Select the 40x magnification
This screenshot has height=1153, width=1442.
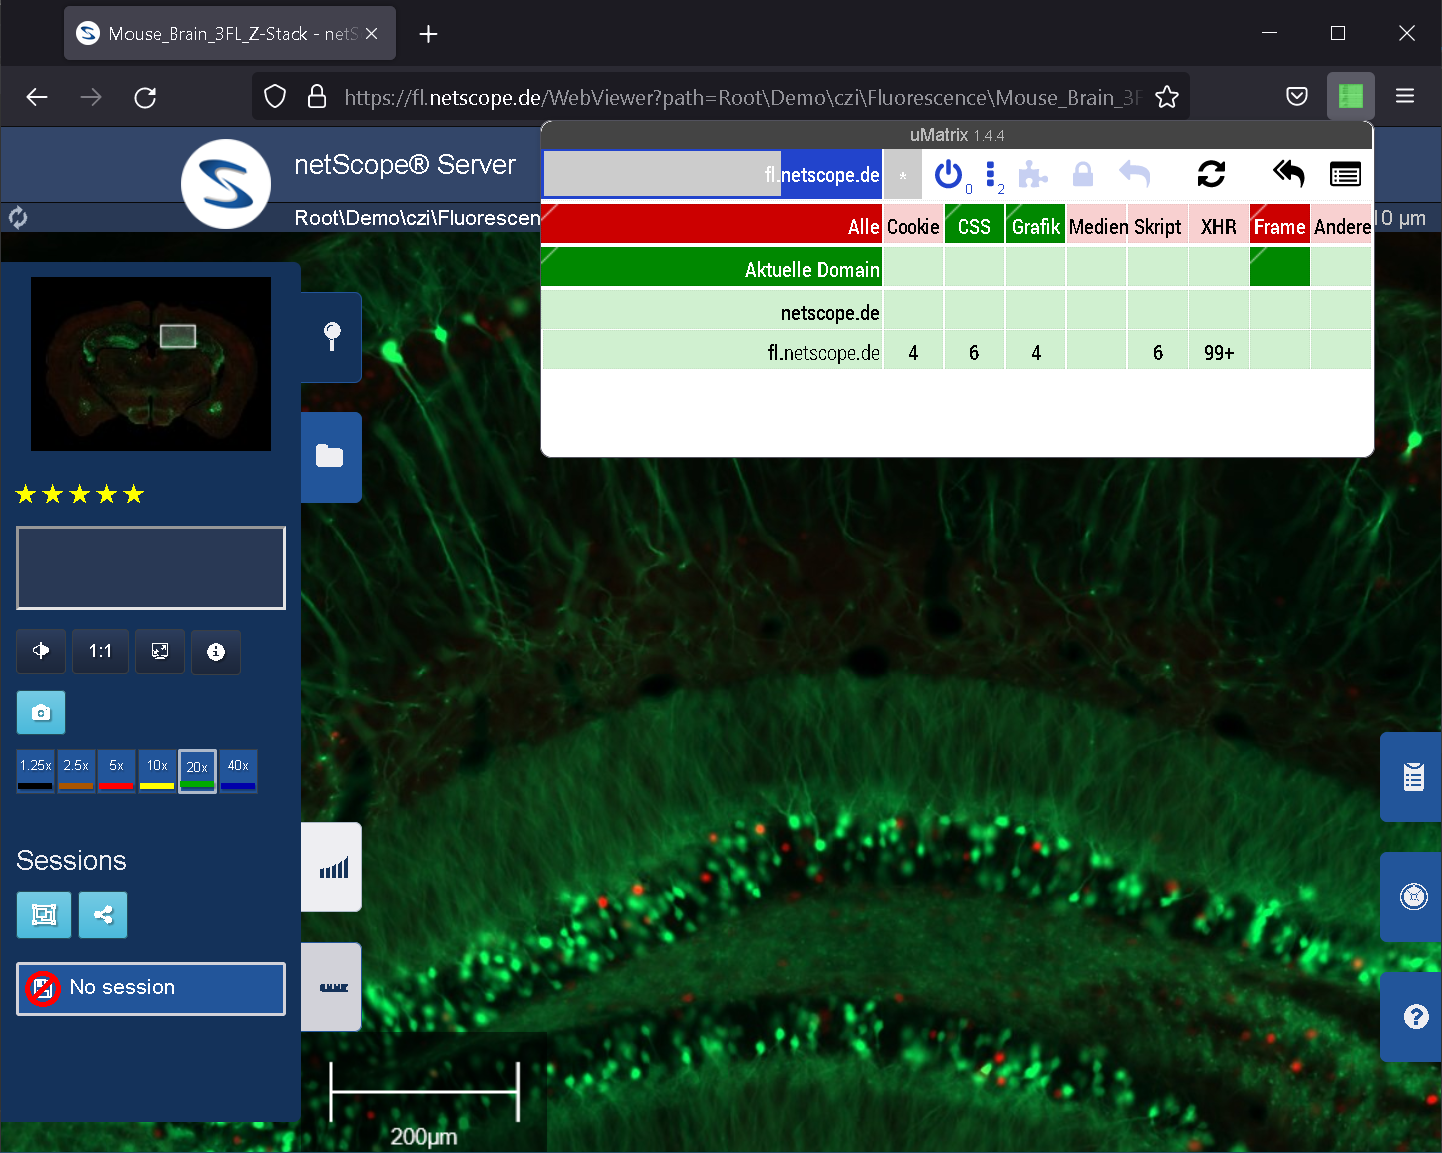(x=238, y=771)
